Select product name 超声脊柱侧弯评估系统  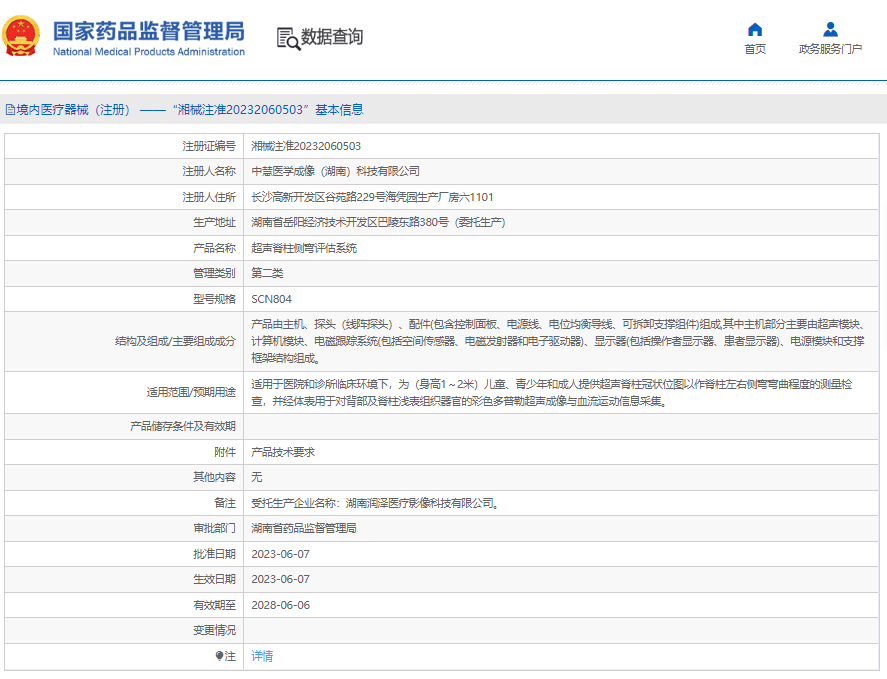pos(304,248)
